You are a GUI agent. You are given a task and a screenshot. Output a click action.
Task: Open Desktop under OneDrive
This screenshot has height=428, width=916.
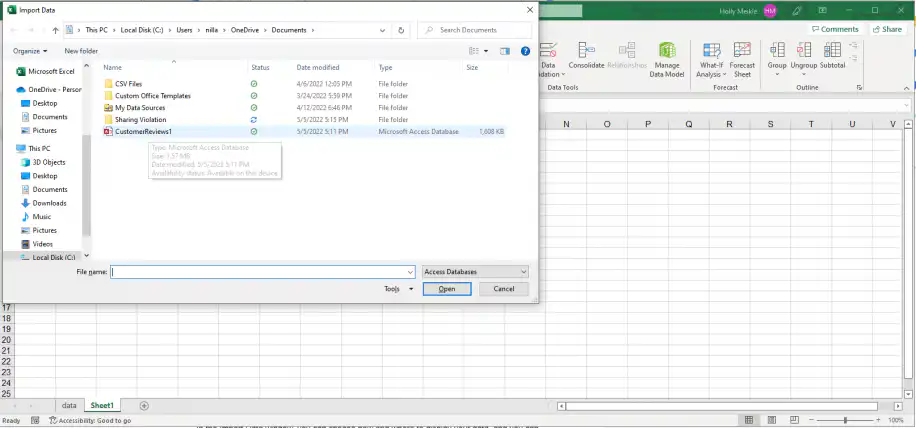click(x=39, y=103)
